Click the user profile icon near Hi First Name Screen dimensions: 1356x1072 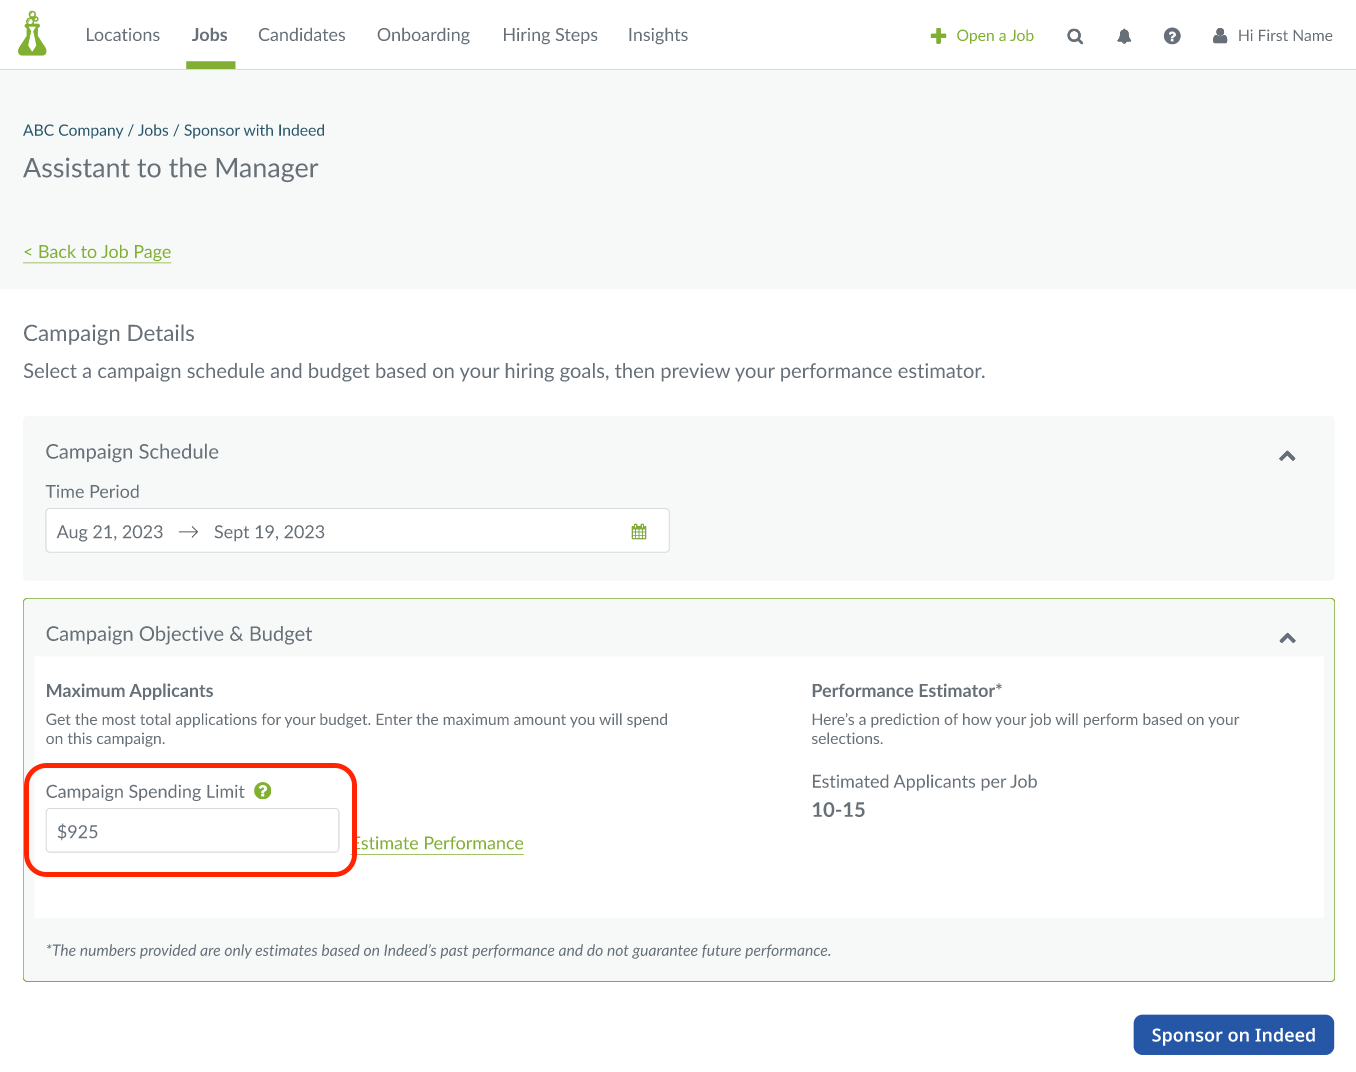tap(1220, 35)
